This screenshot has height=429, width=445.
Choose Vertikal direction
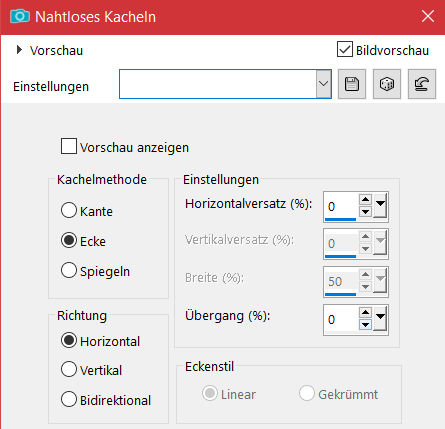click(69, 369)
